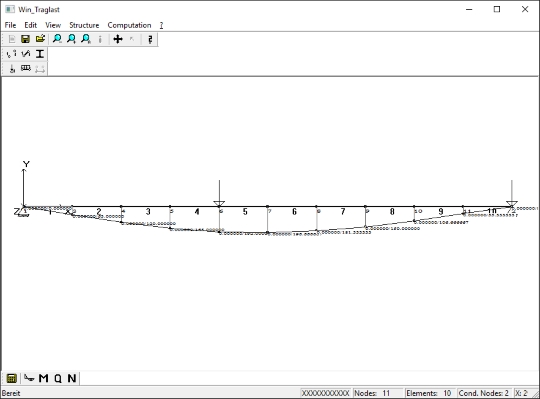
Task: Open the View menu
Action: pos(53,25)
